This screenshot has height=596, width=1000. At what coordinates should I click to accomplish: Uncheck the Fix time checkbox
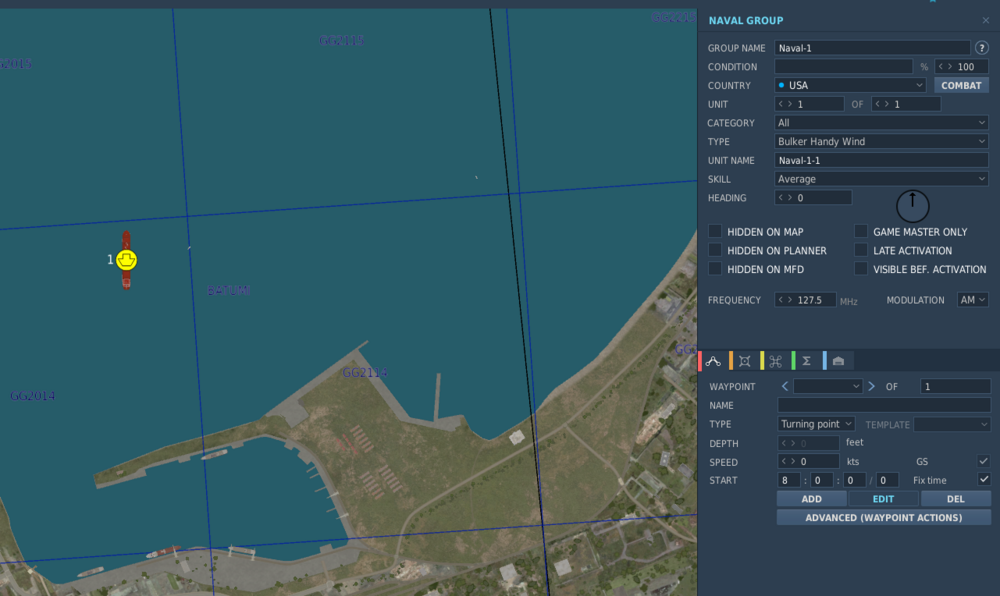point(984,480)
